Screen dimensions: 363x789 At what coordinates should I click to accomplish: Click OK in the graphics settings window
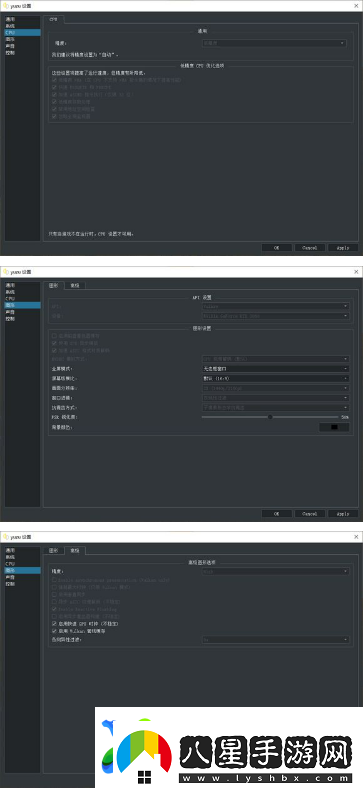[x=276, y=514]
